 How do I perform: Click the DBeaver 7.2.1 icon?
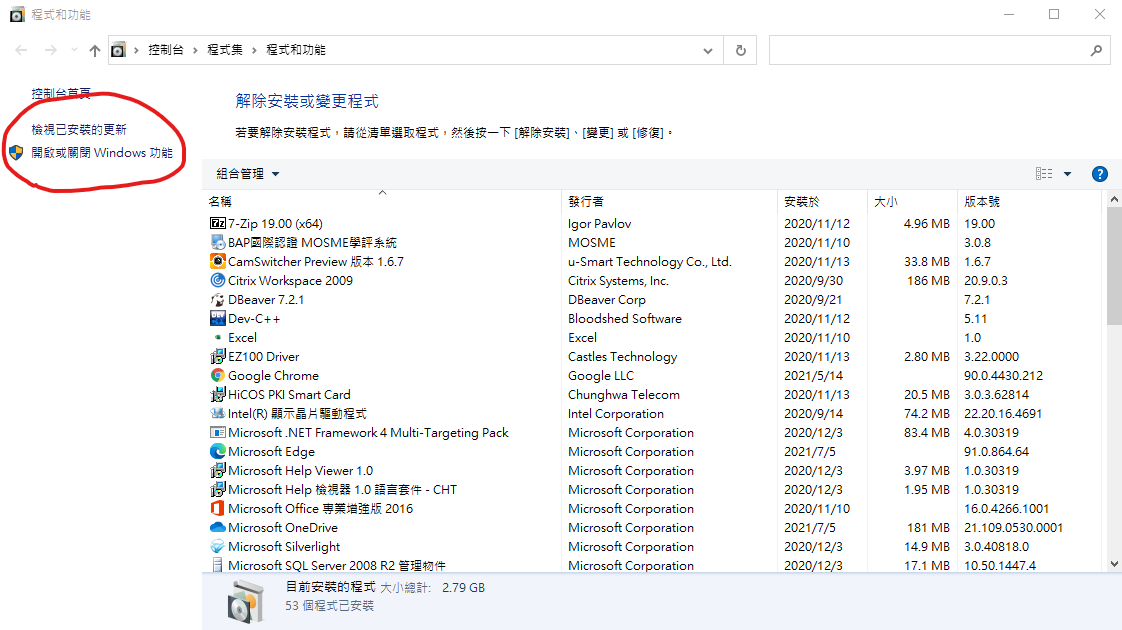218,299
